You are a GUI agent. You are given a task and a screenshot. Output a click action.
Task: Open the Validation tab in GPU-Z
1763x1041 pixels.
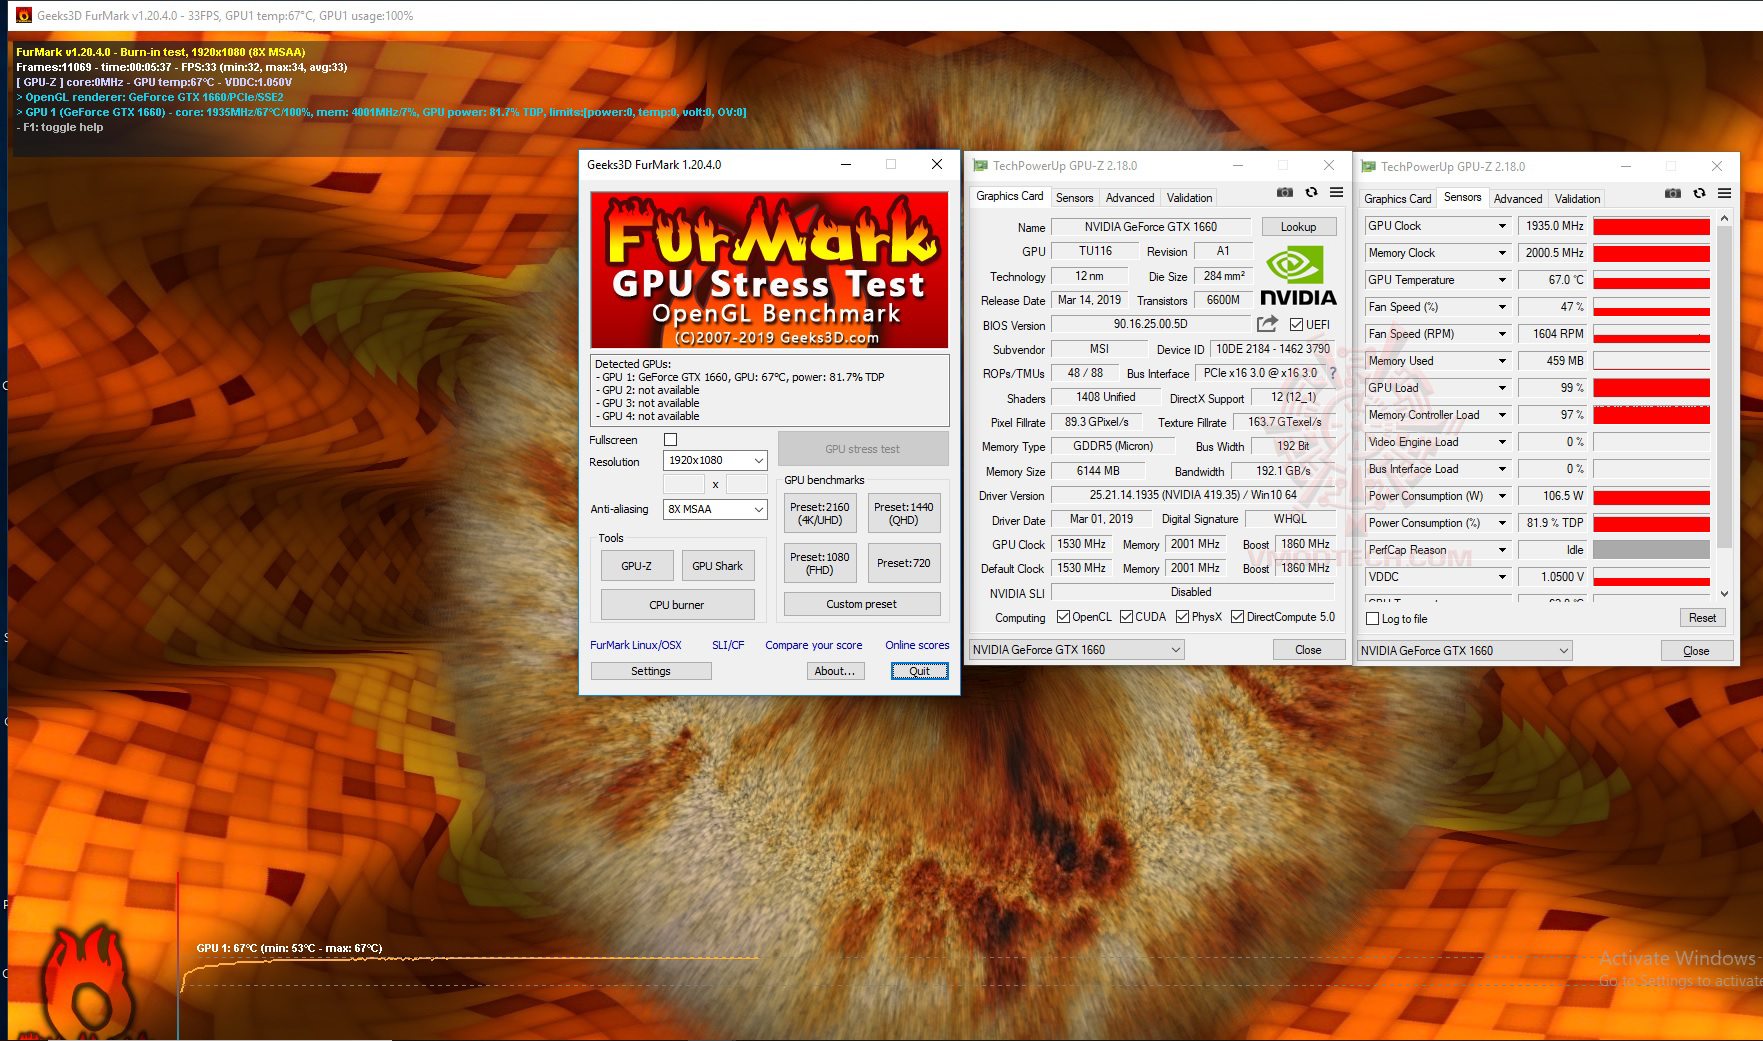(x=1189, y=197)
